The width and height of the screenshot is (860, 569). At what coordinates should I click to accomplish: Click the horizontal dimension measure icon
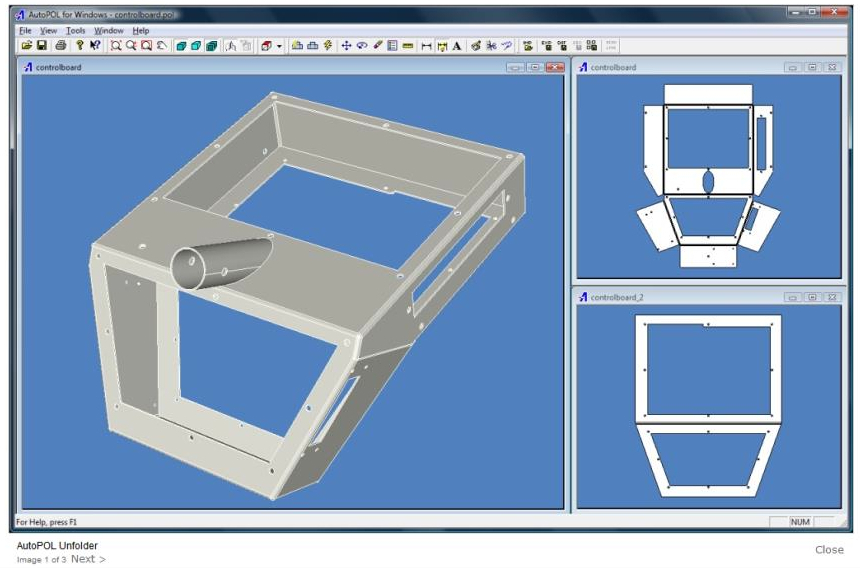tap(426, 45)
